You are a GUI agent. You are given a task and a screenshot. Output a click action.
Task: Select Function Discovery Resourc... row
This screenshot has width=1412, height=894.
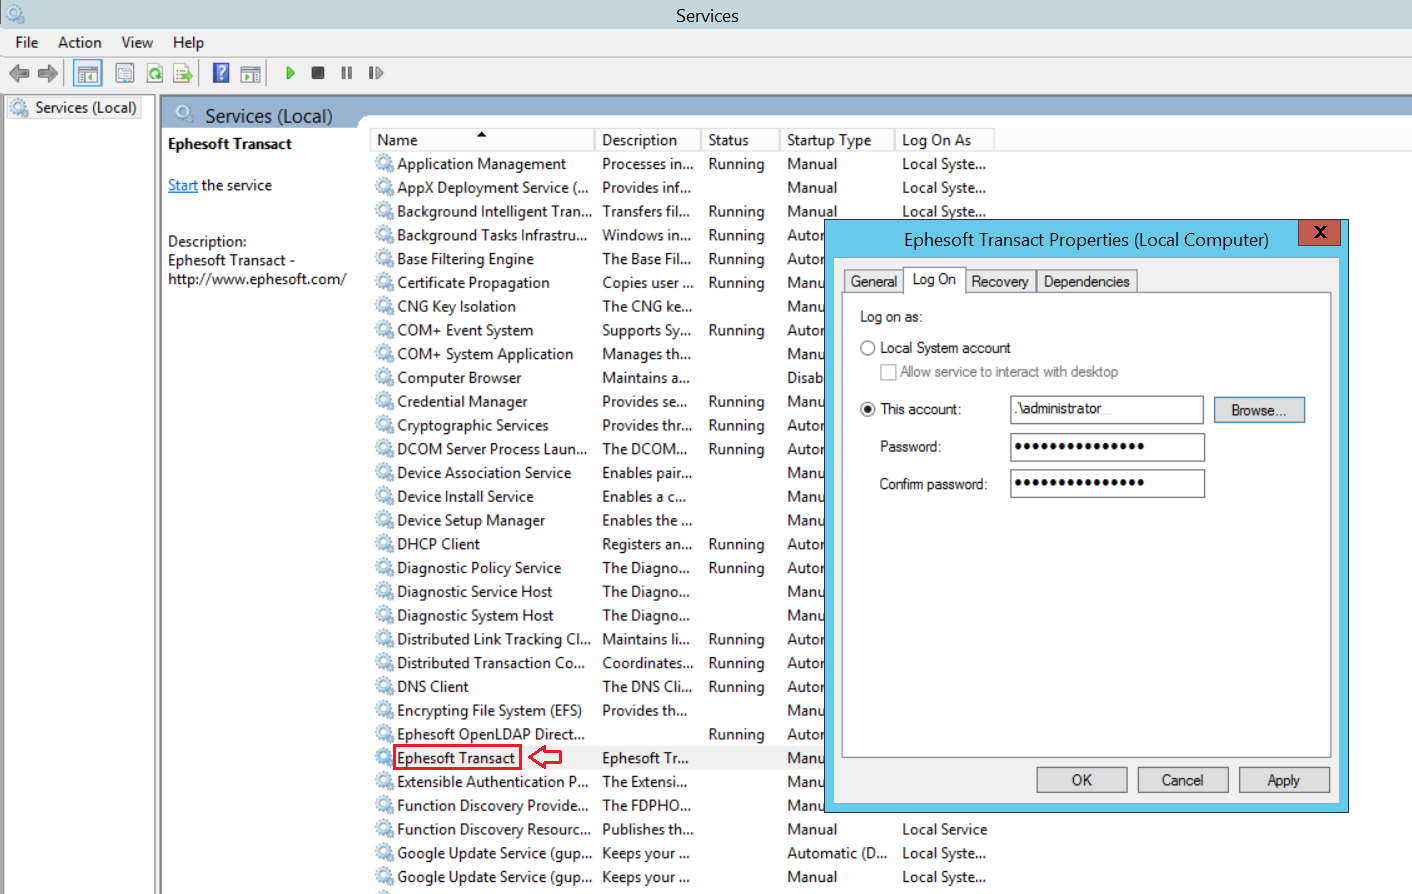tap(494, 829)
